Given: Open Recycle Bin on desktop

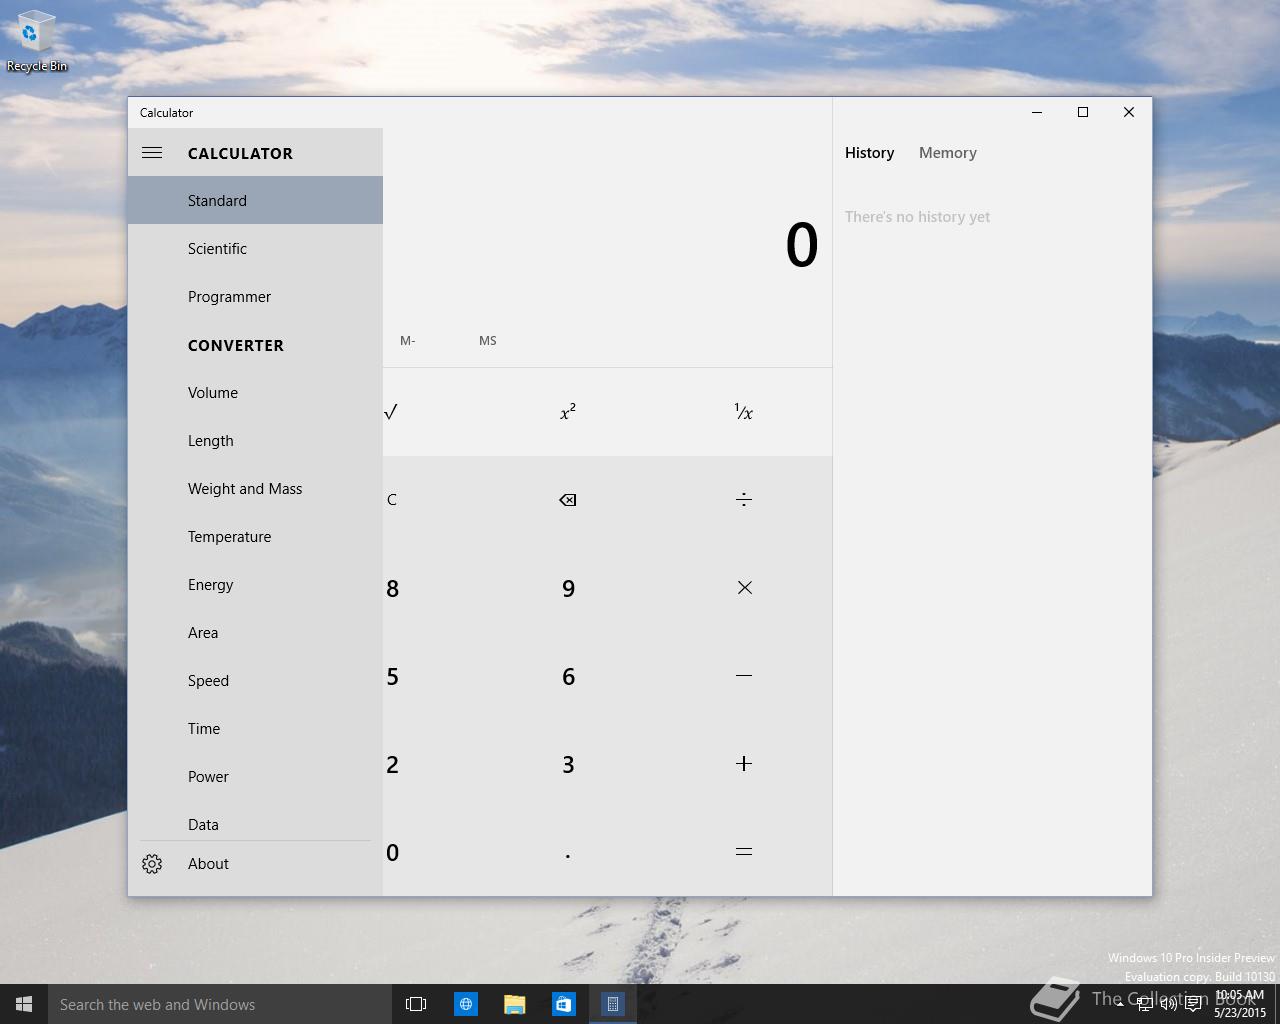Looking at the screenshot, I should click(x=37, y=41).
